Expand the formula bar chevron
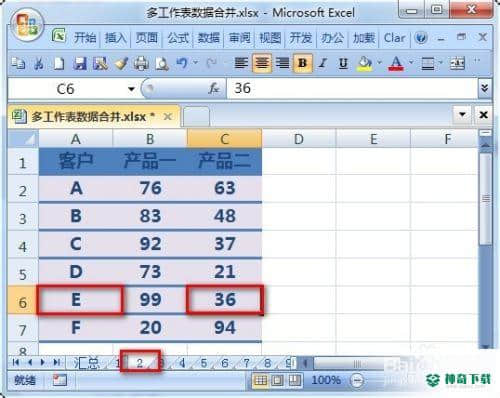 click(484, 88)
